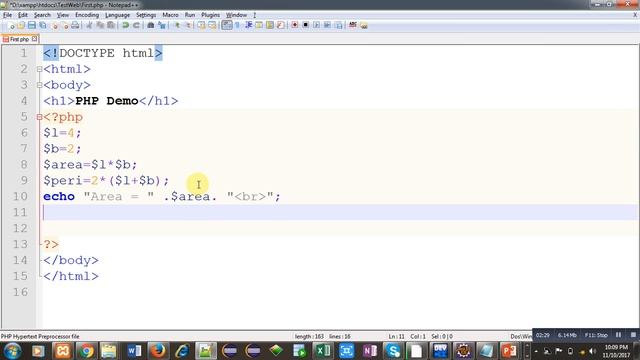
Task: Click the Replace toolbar icon
Action: point(162,25)
